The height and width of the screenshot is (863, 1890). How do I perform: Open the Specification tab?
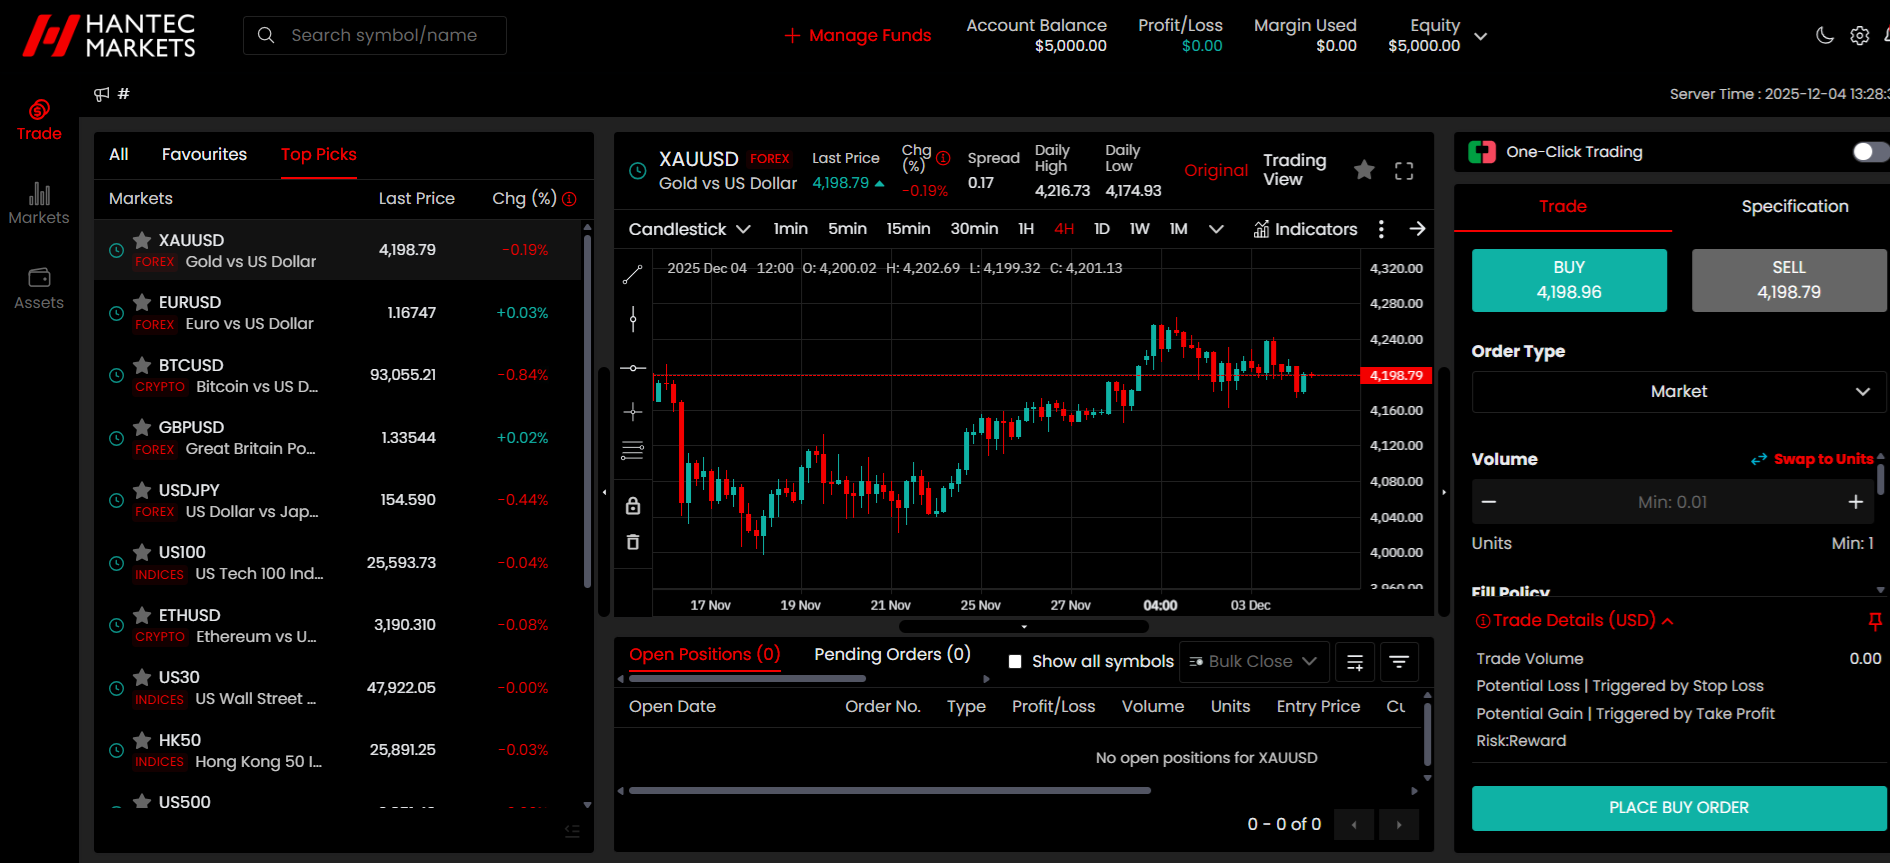(1794, 206)
